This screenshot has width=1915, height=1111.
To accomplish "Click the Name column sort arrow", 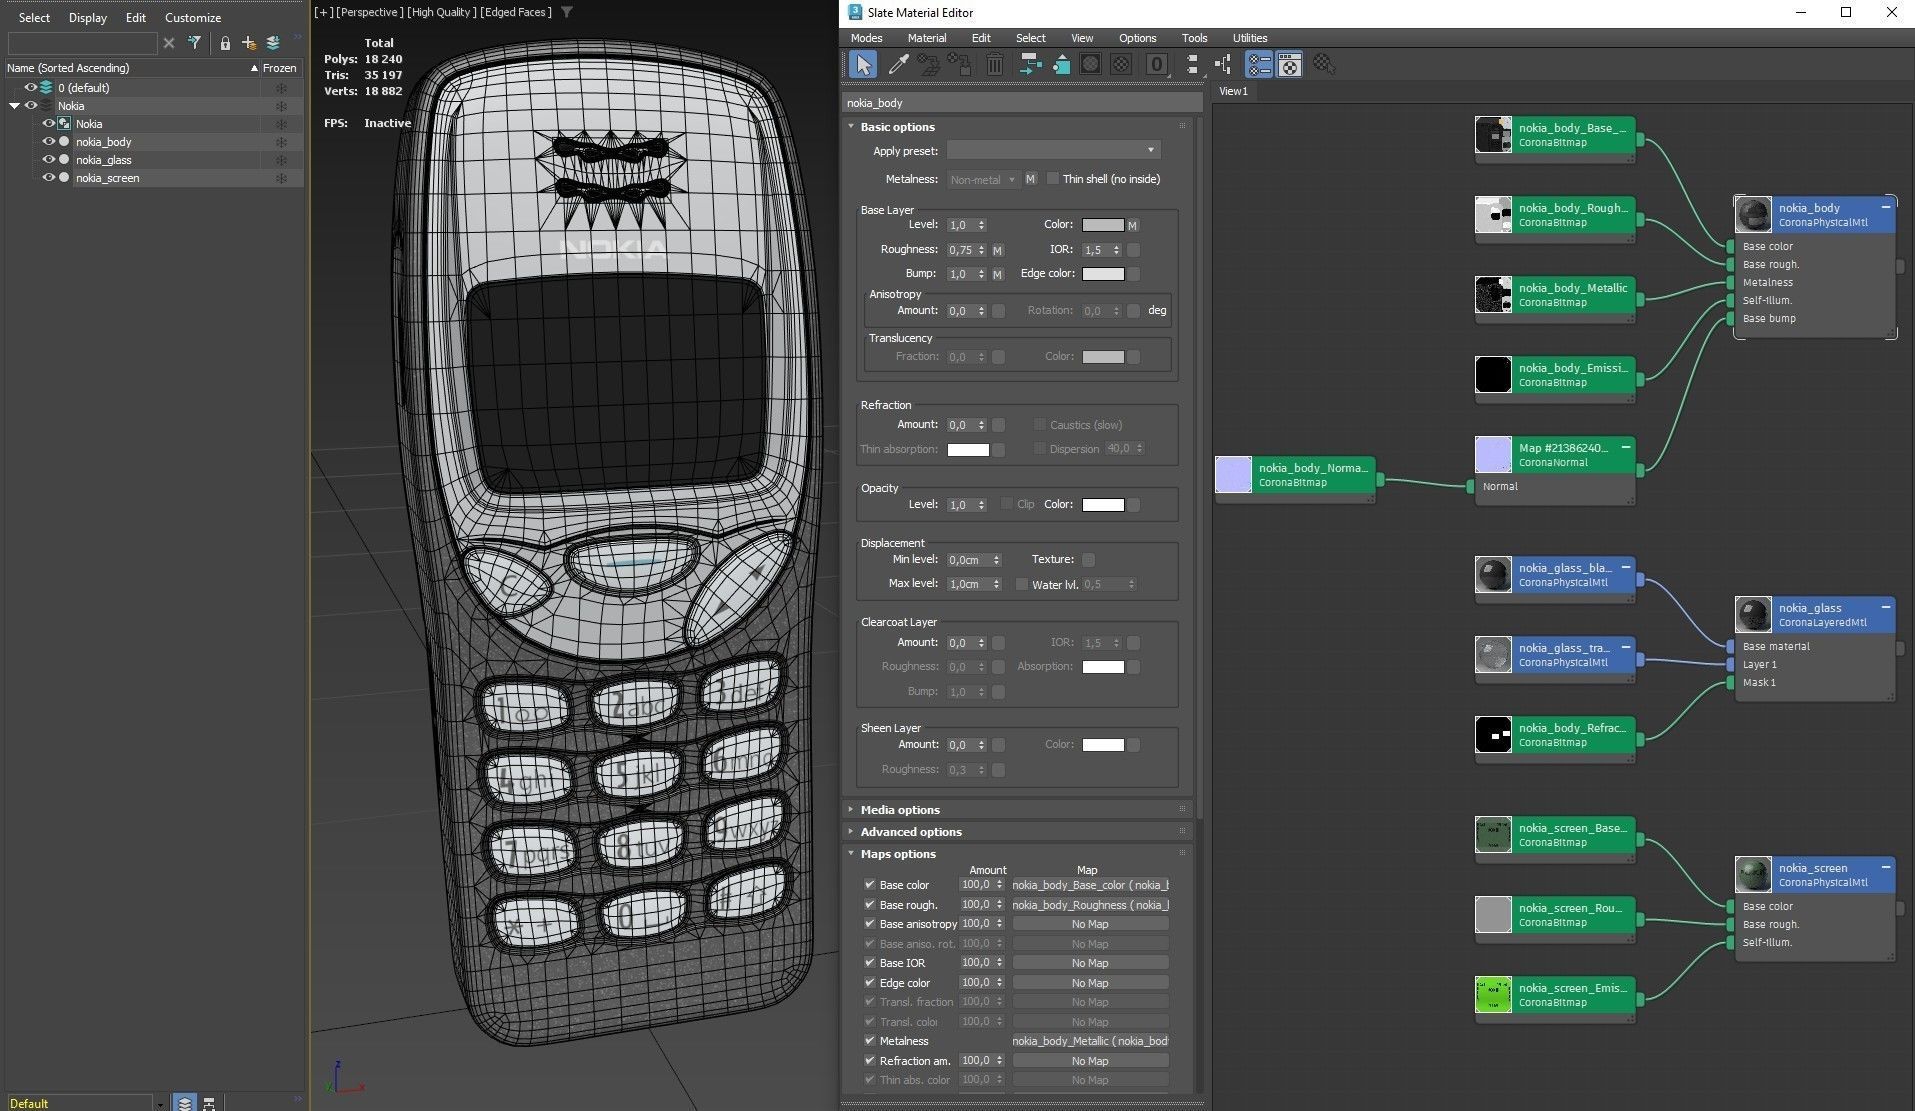I will [254, 68].
